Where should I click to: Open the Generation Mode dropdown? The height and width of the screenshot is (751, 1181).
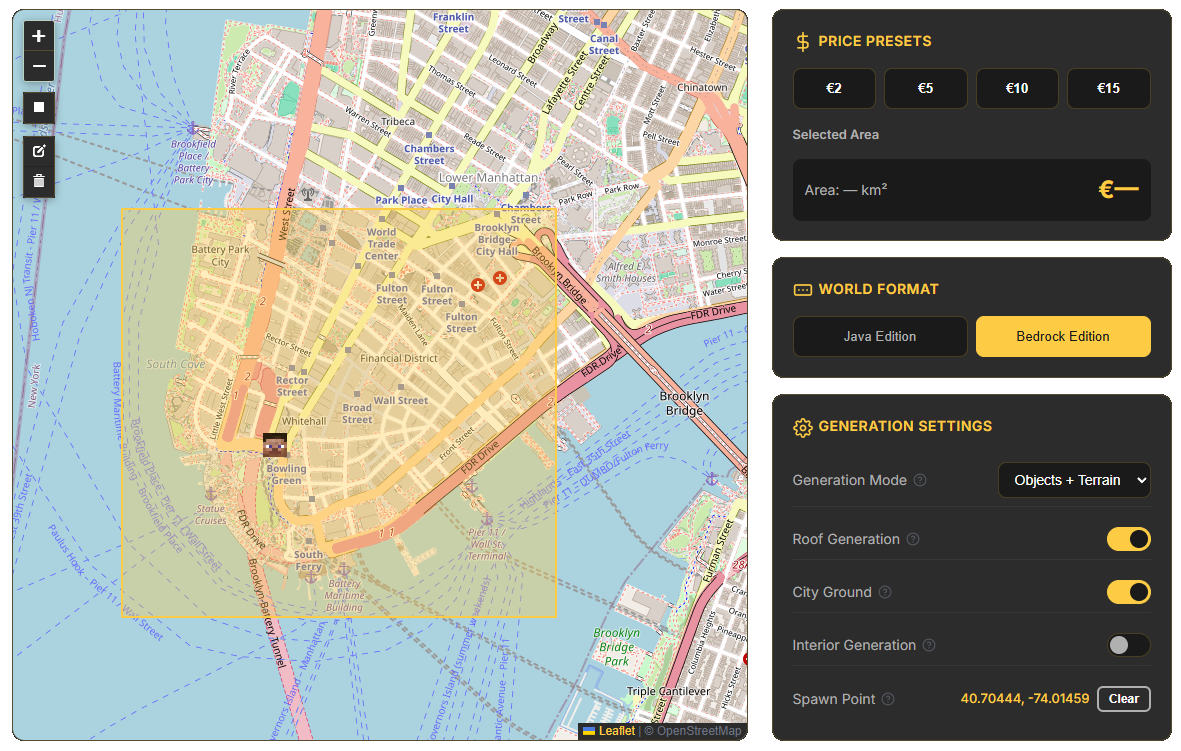[1074, 480]
